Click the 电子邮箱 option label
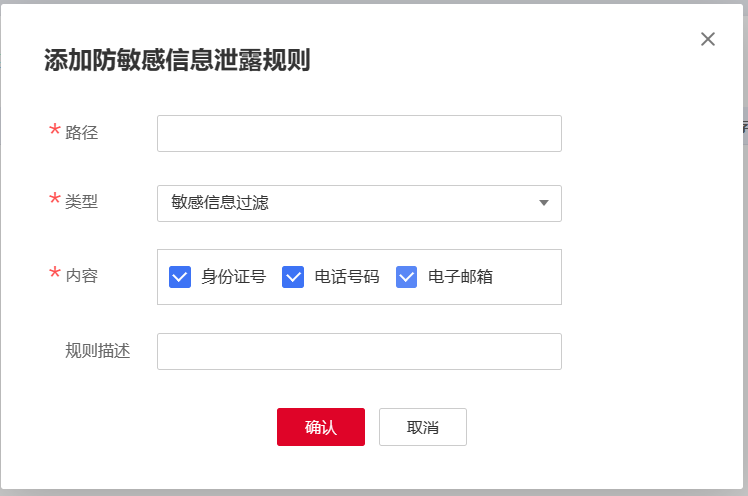This screenshot has width=748, height=496. [460, 277]
